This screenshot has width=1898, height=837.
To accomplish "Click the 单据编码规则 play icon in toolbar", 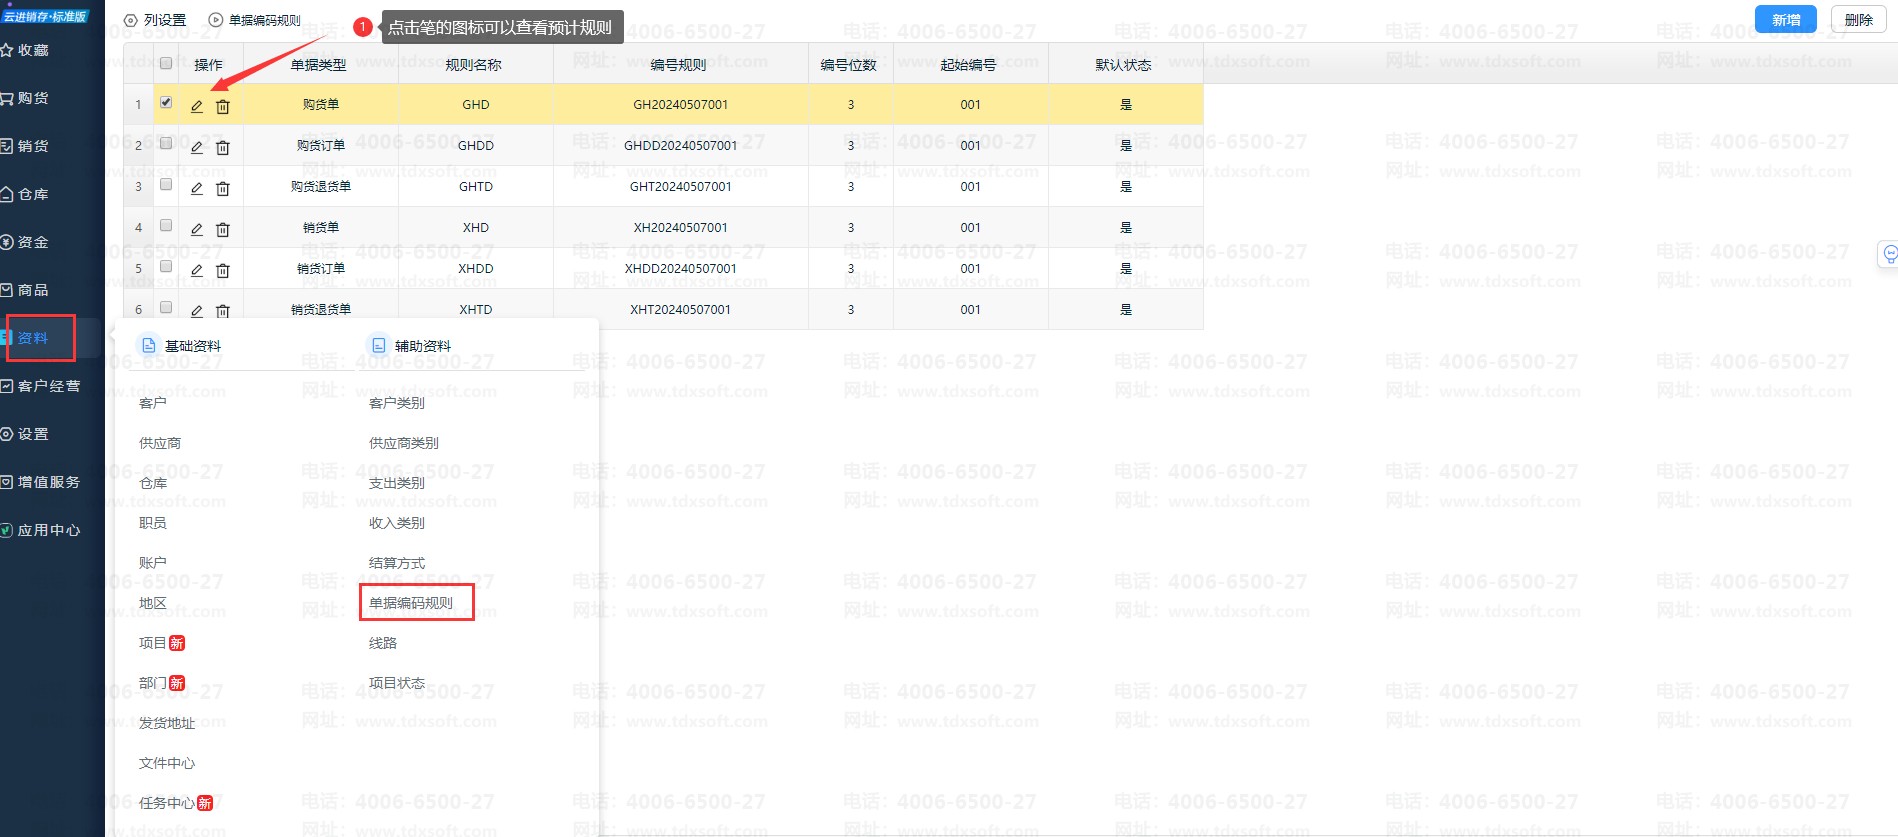I will (216, 20).
